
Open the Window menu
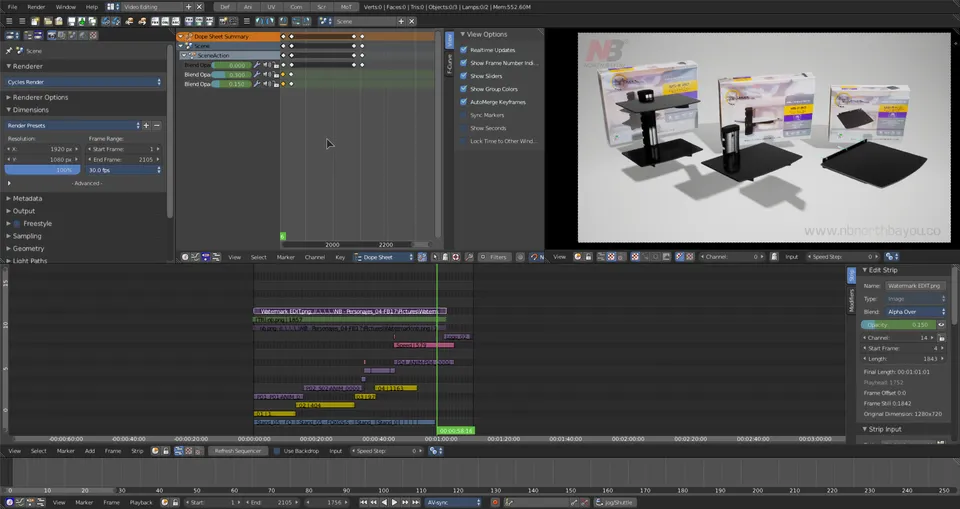pos(66,7)
